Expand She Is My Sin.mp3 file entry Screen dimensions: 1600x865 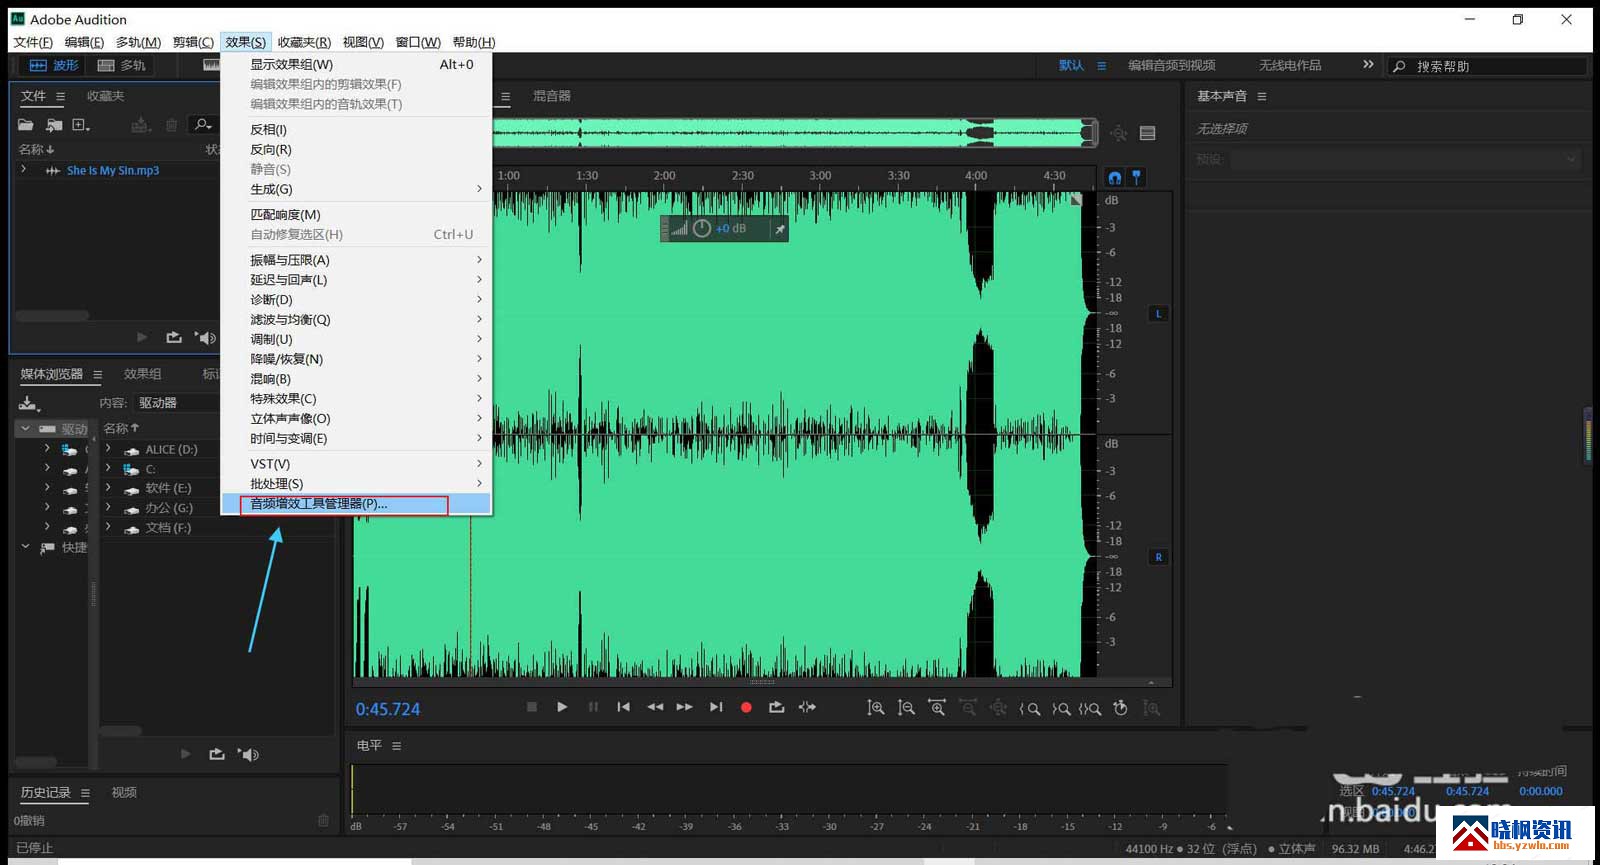[x=24, y=169]
